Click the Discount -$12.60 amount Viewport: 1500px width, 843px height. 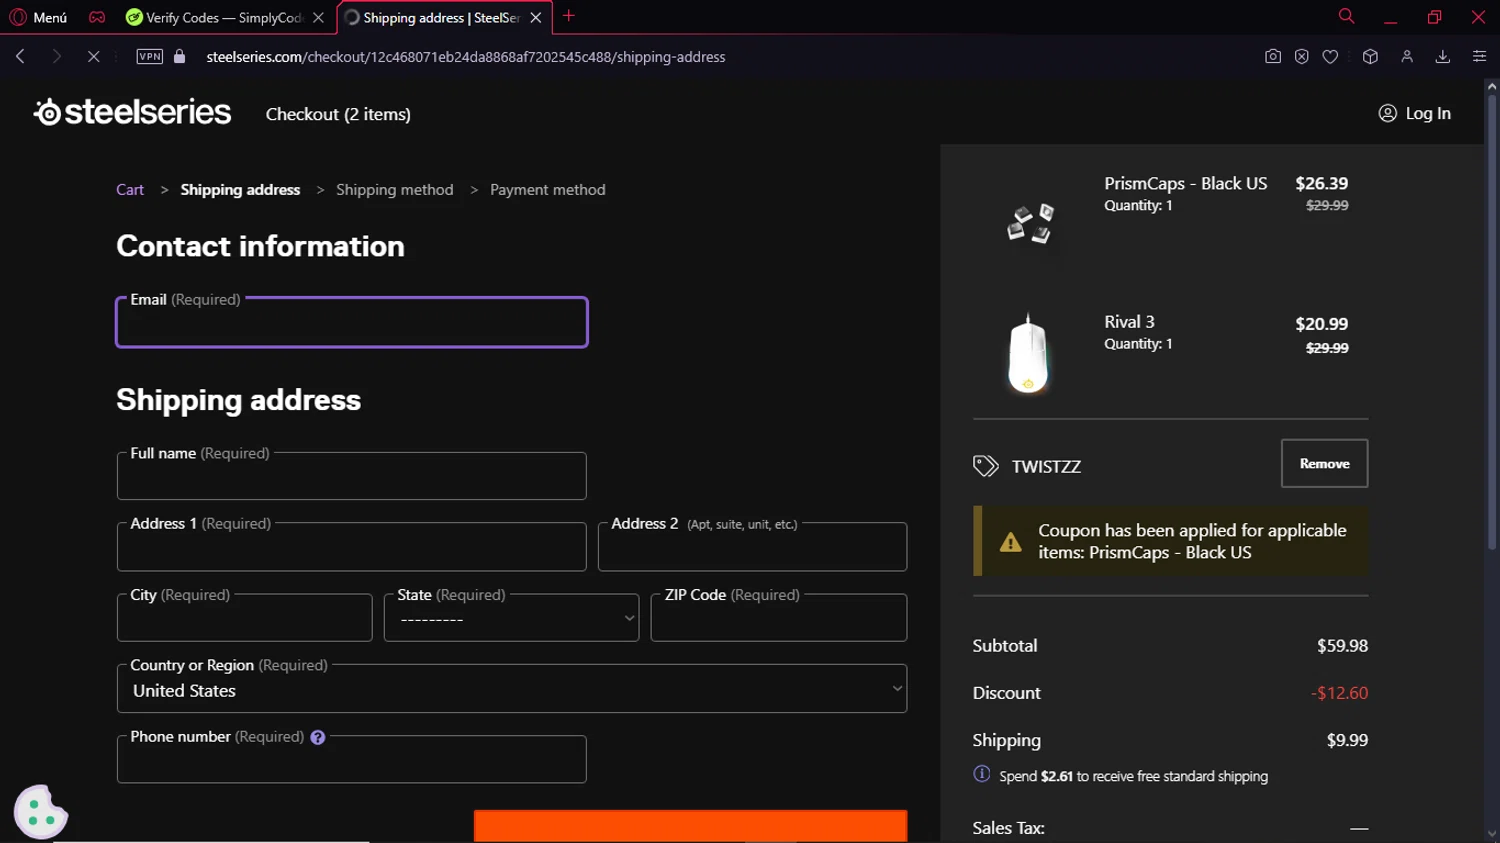[x=1339, y=693]
